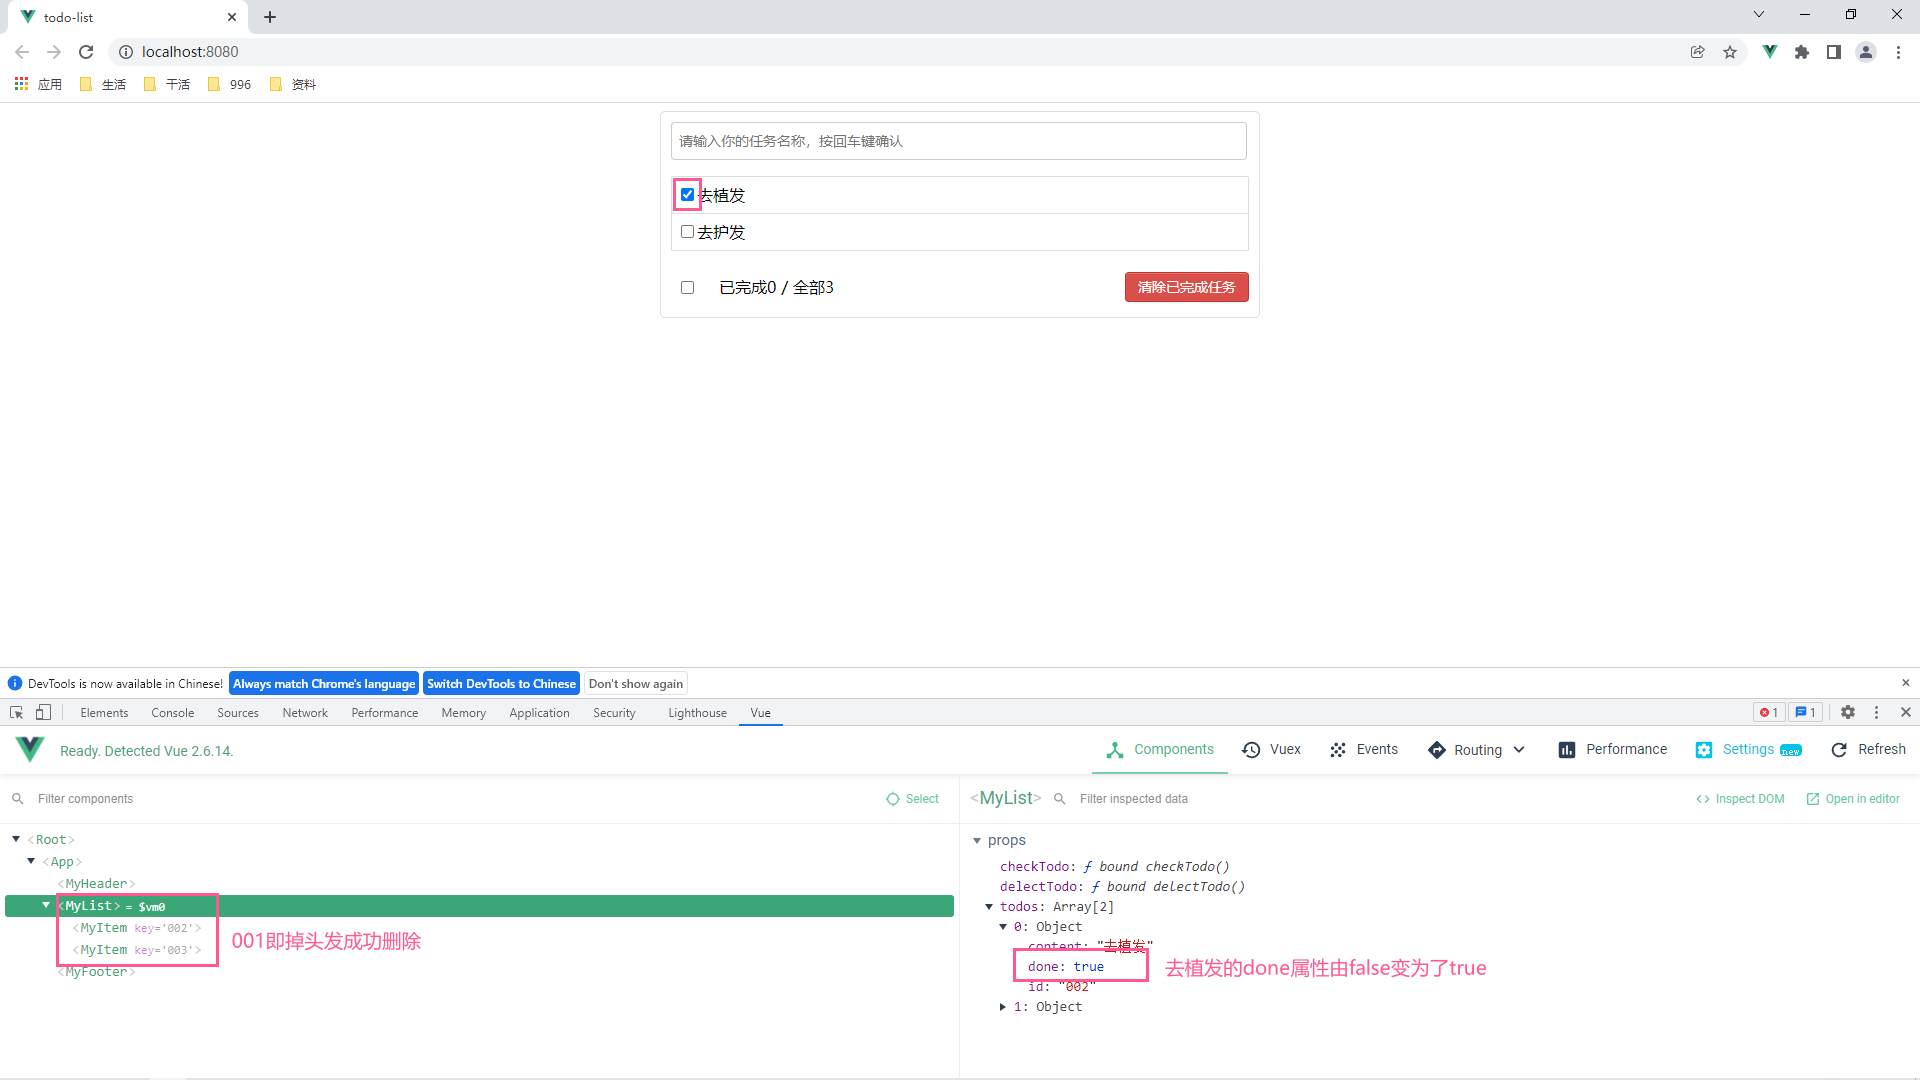Collapse the MyList tree node
The image size is (1920, 1080).
coord(46,905)
